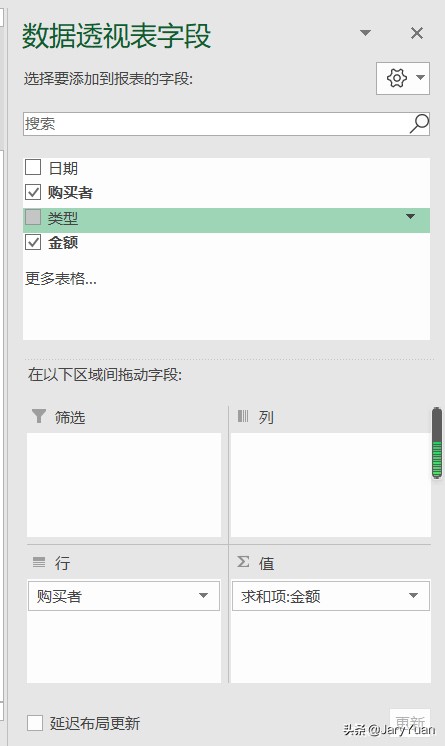Image resolution: width=445 pixels, height=746 pixels.
Task: Tick the 类型 field checkbox
Action: click(33, 217)
